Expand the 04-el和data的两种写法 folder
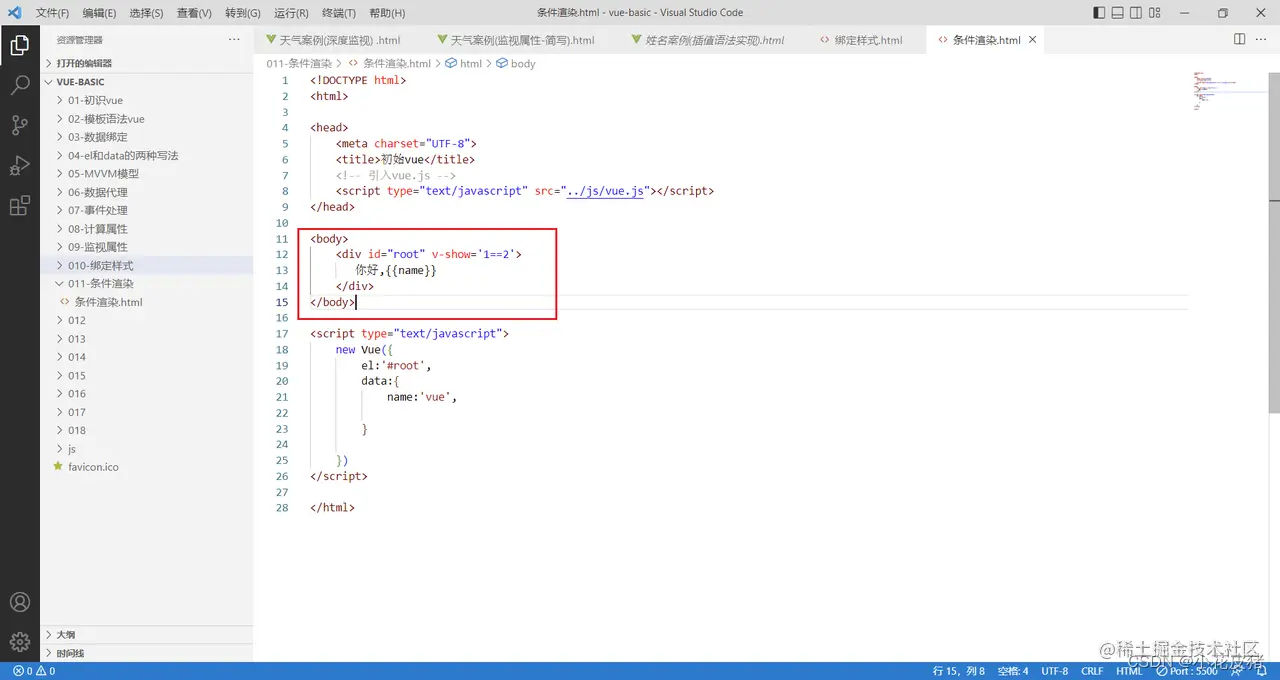The height and width of the screenshot is (680, 1280). [146, 155]
